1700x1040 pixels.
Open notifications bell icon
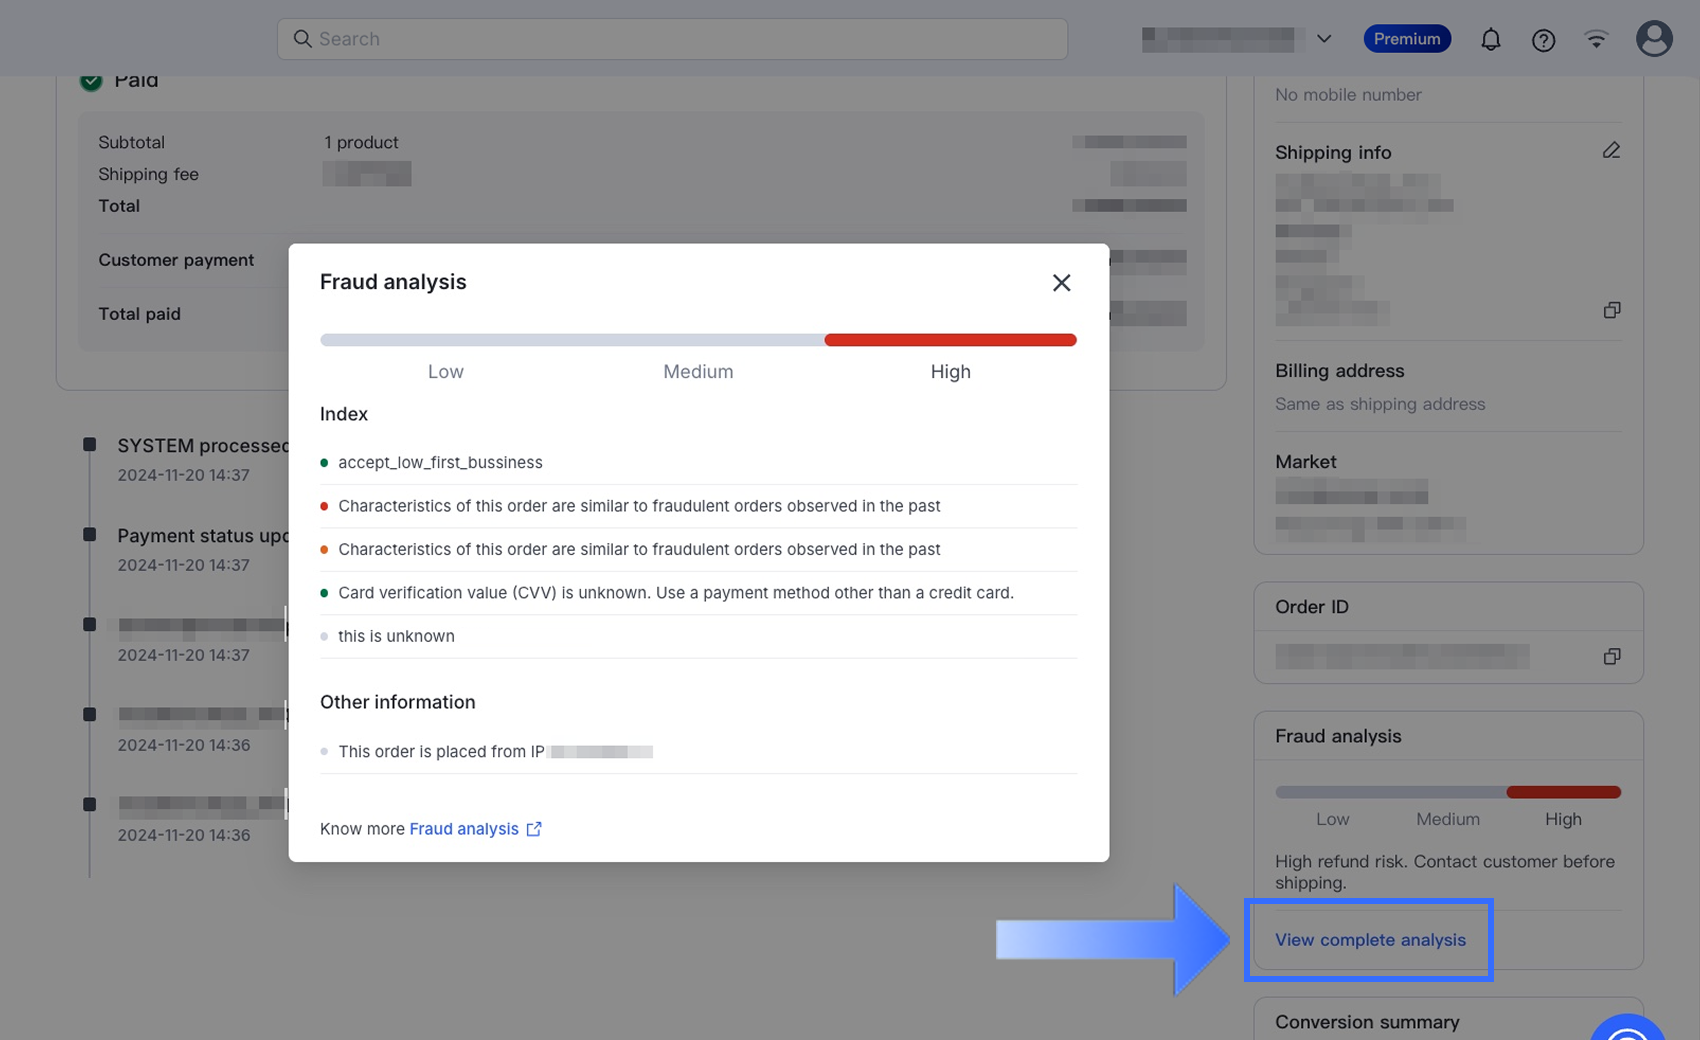coord(1490,40)
